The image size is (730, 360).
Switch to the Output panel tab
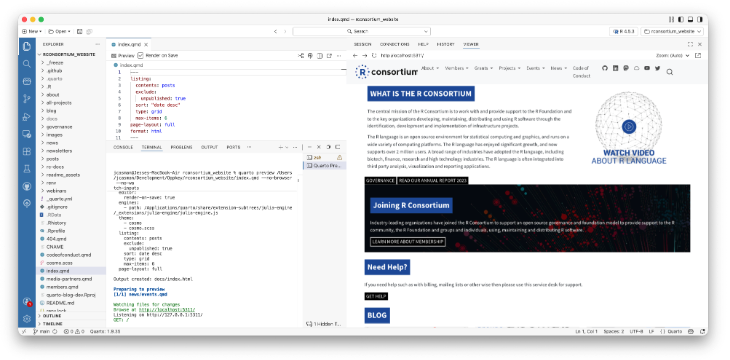209,147
